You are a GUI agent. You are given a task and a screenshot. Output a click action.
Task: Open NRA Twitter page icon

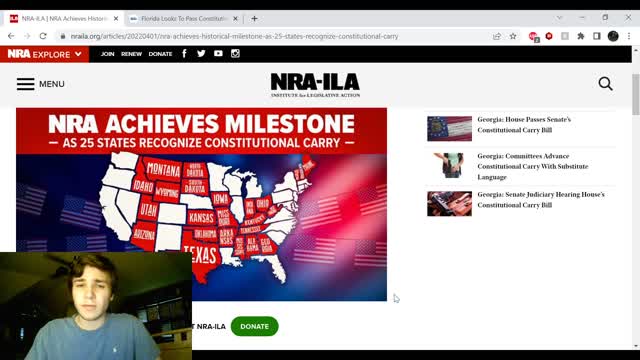[201, 54]
